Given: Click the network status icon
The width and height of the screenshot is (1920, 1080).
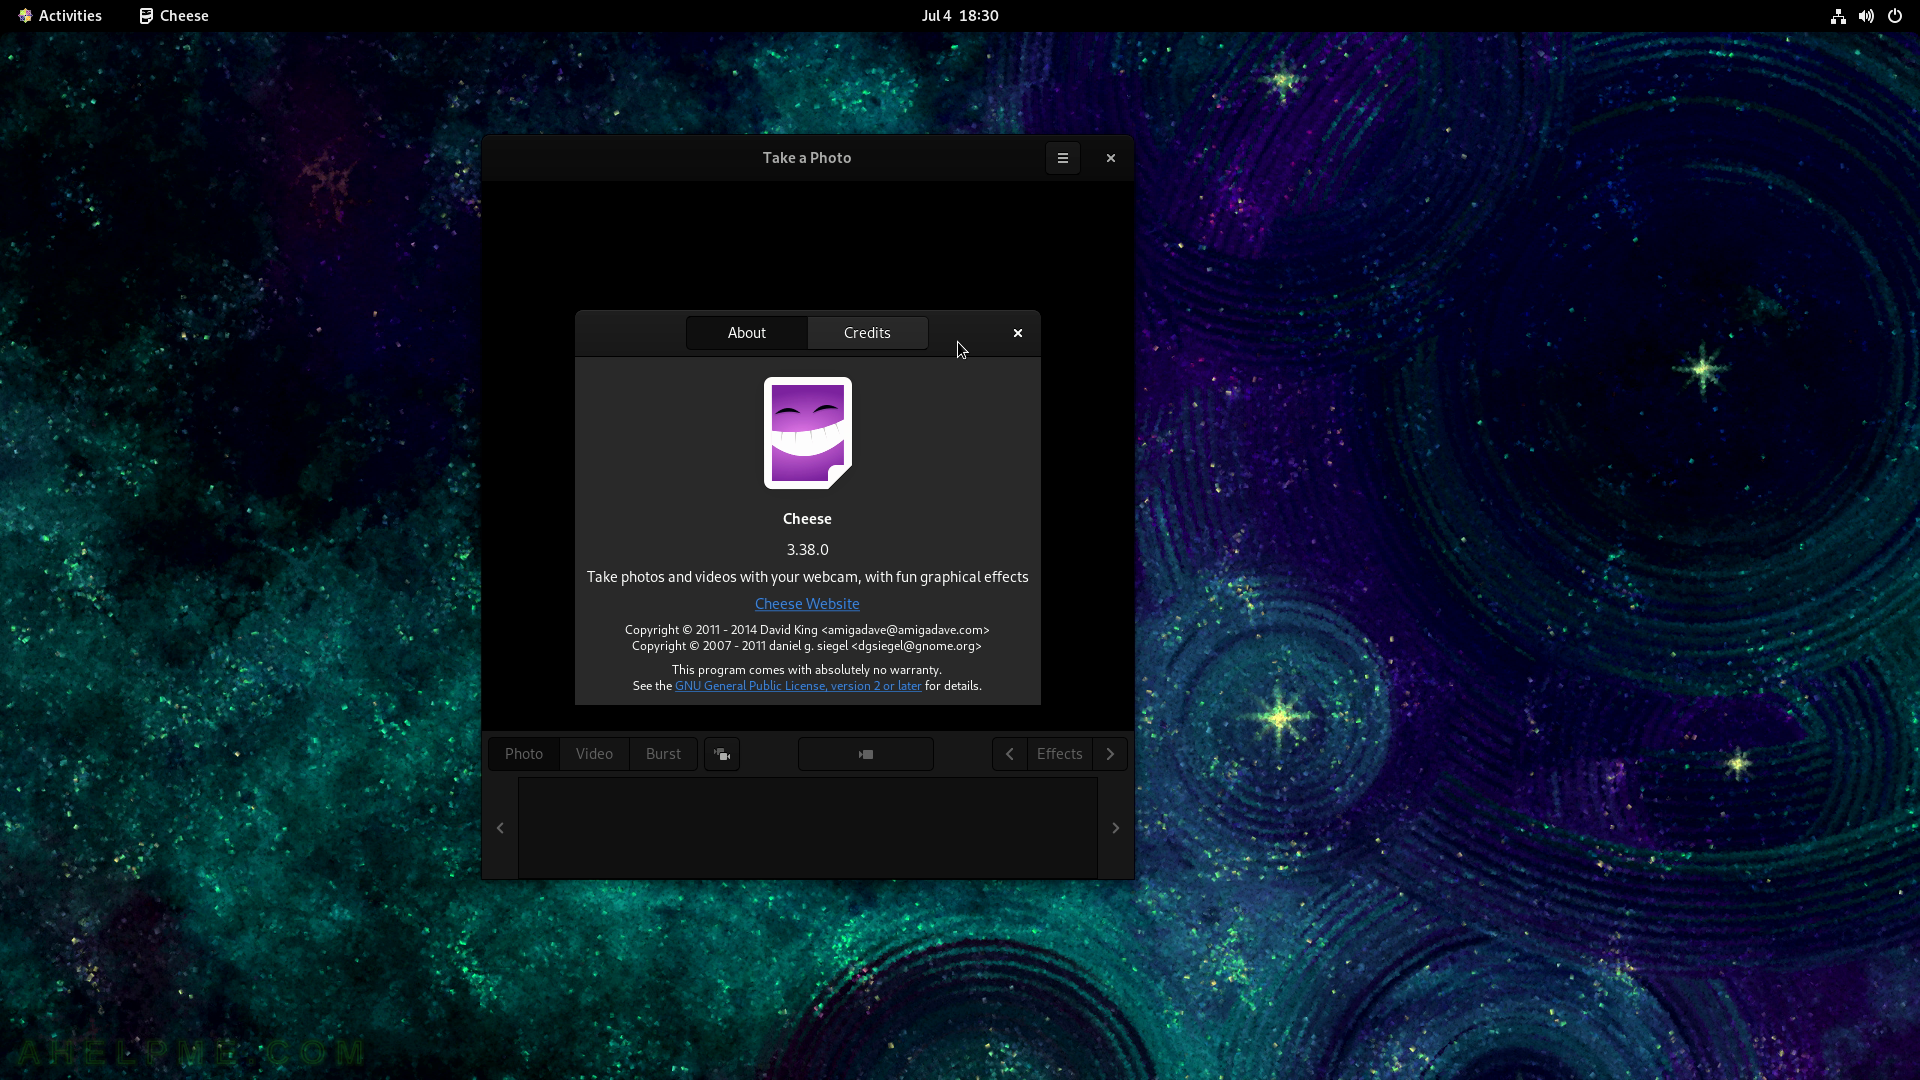Looking at the screenshot, I should point(1838,16).
